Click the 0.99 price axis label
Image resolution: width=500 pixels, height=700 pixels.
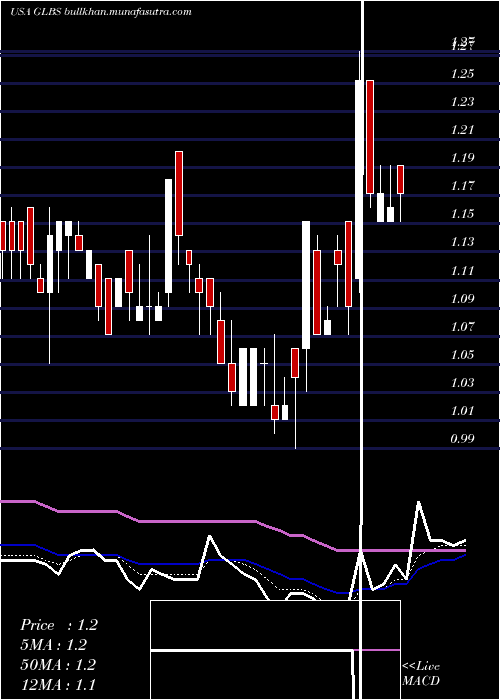pos(462,439)
